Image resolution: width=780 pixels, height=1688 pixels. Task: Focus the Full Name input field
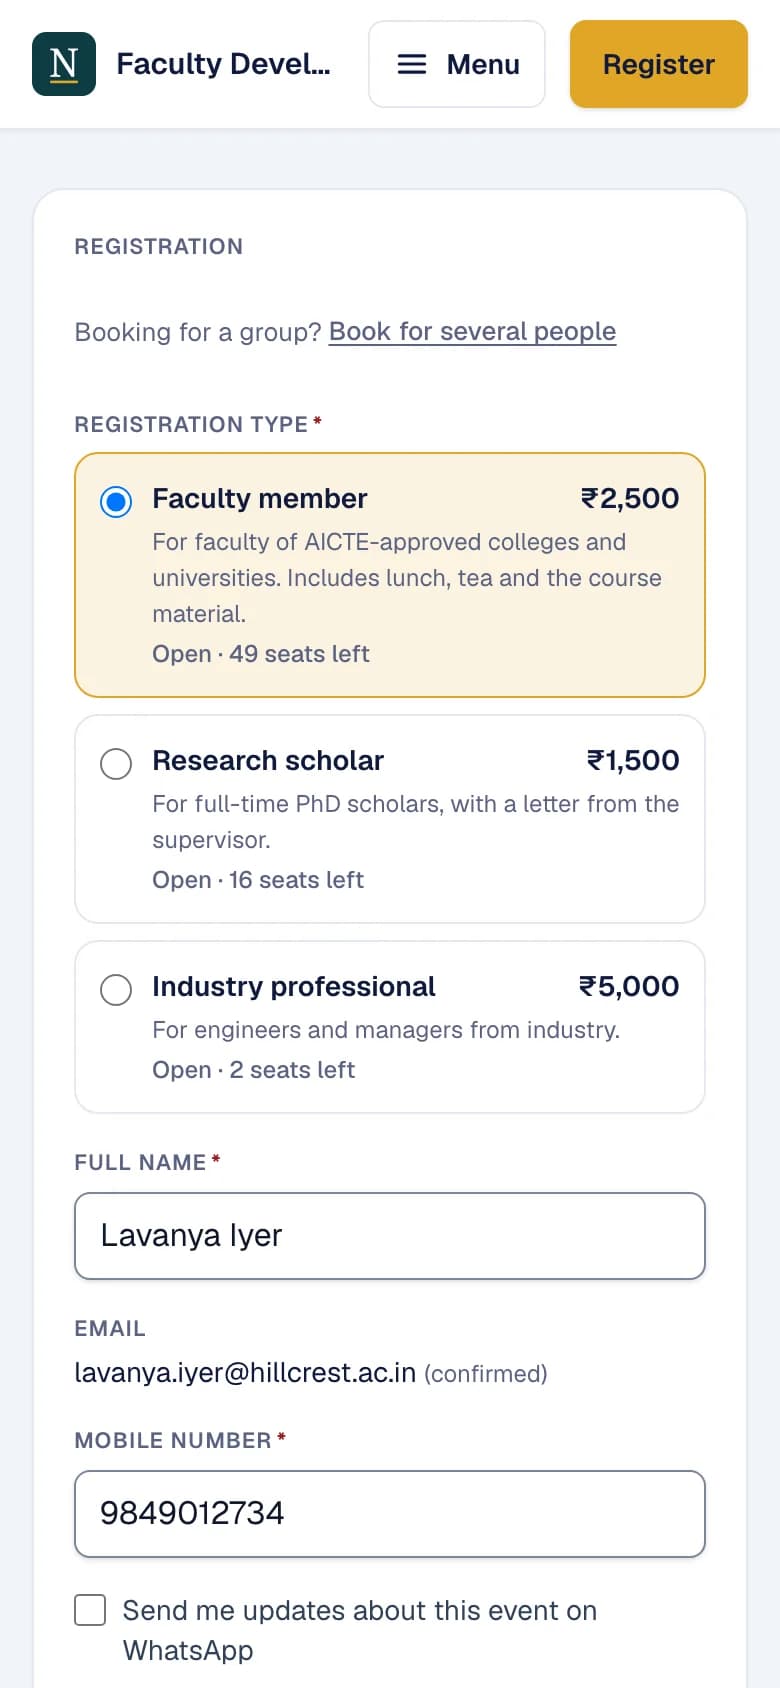pos(390,1236)
